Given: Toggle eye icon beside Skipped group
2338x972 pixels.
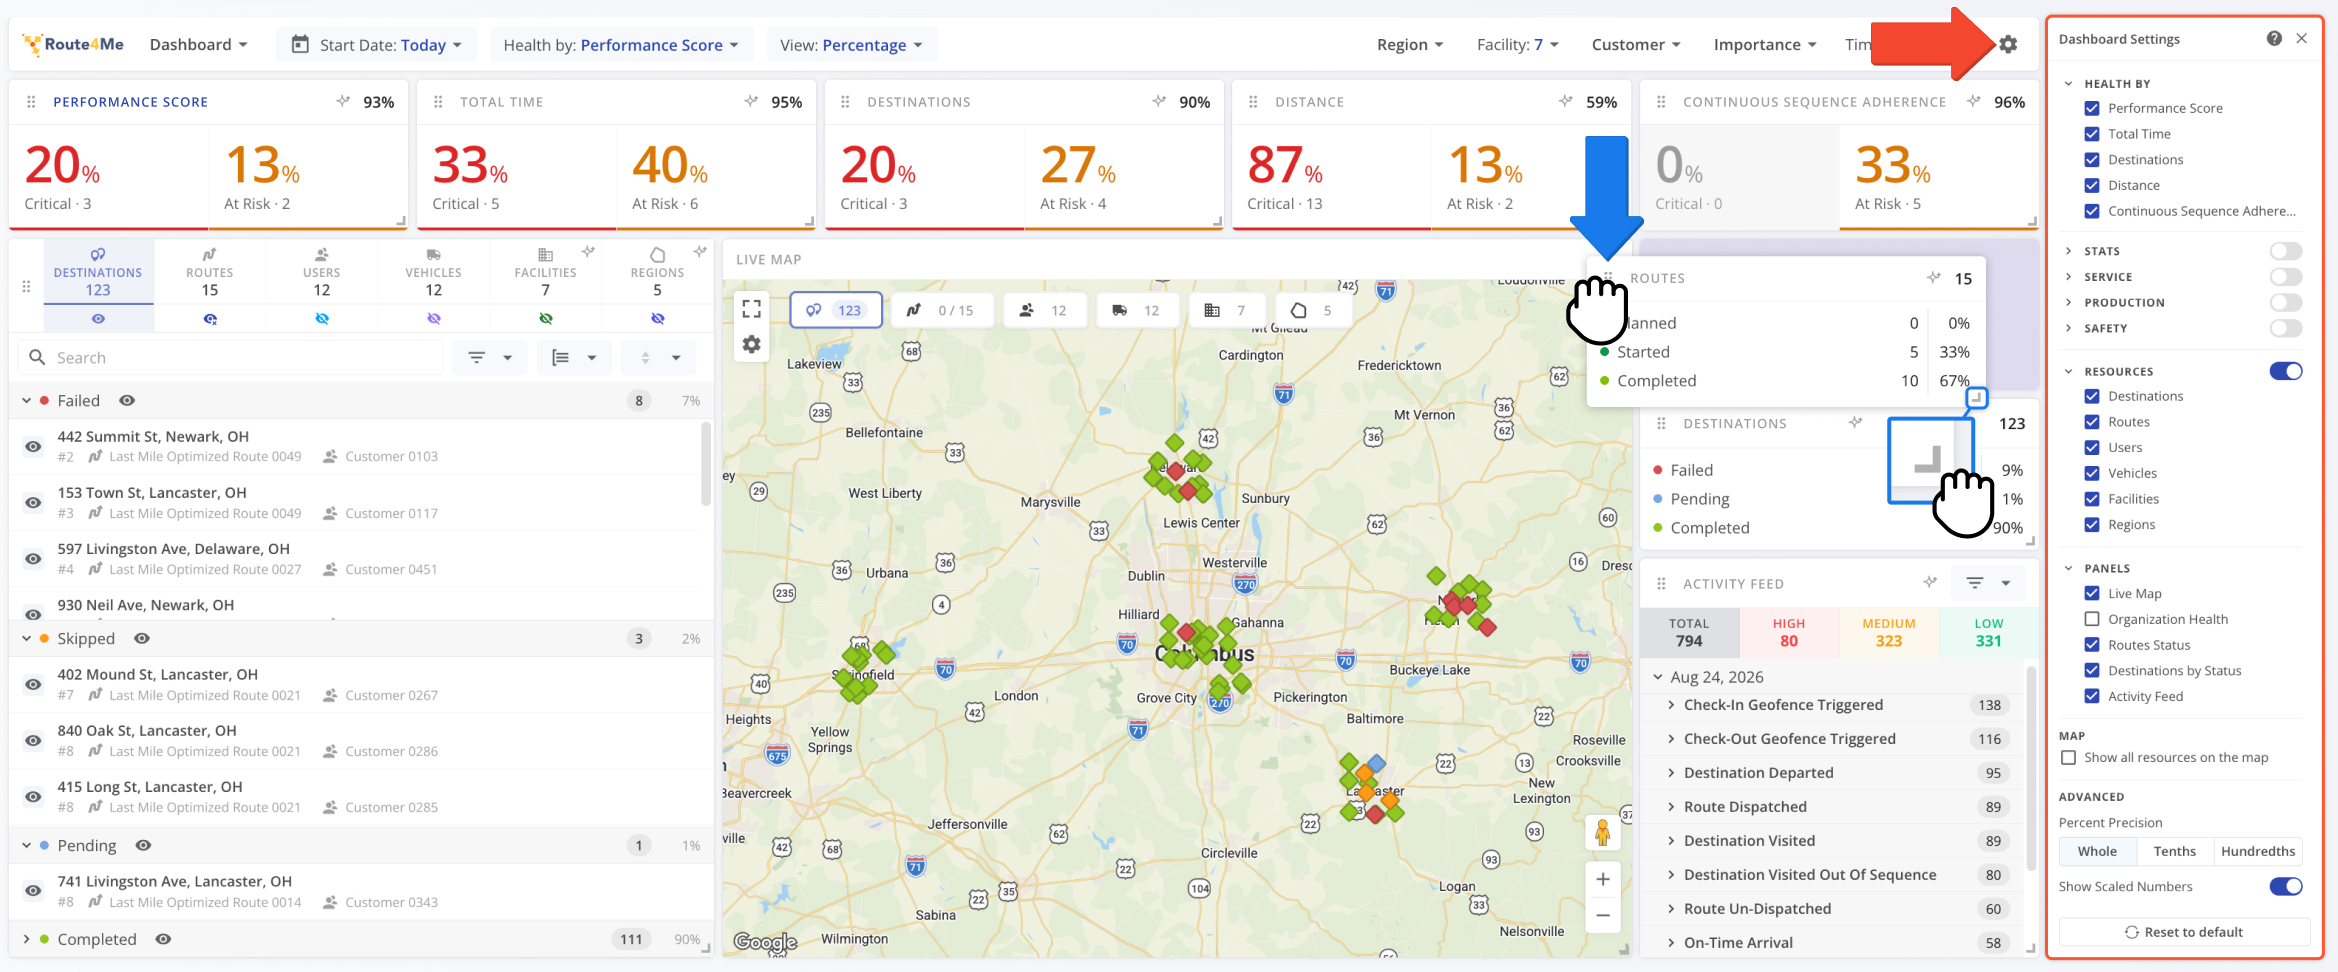Looking at the screenshot, I should 142,638.
